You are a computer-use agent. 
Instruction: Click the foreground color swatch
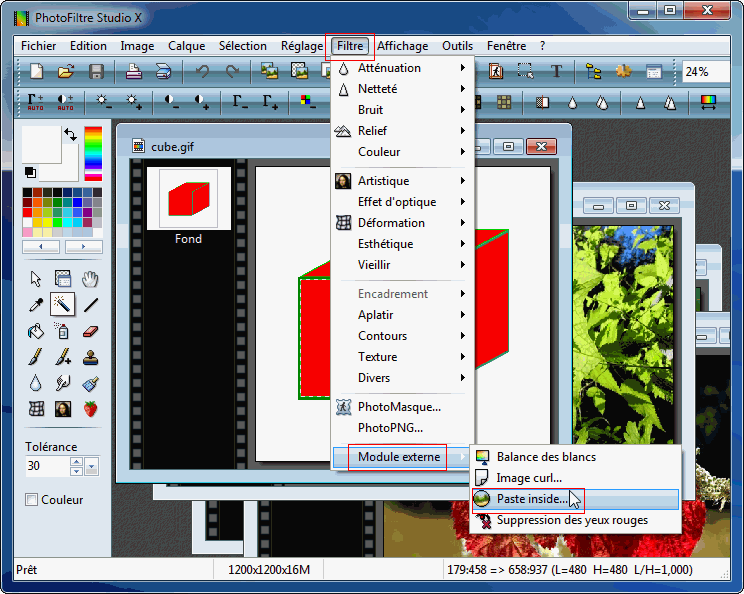pos(42,145)
